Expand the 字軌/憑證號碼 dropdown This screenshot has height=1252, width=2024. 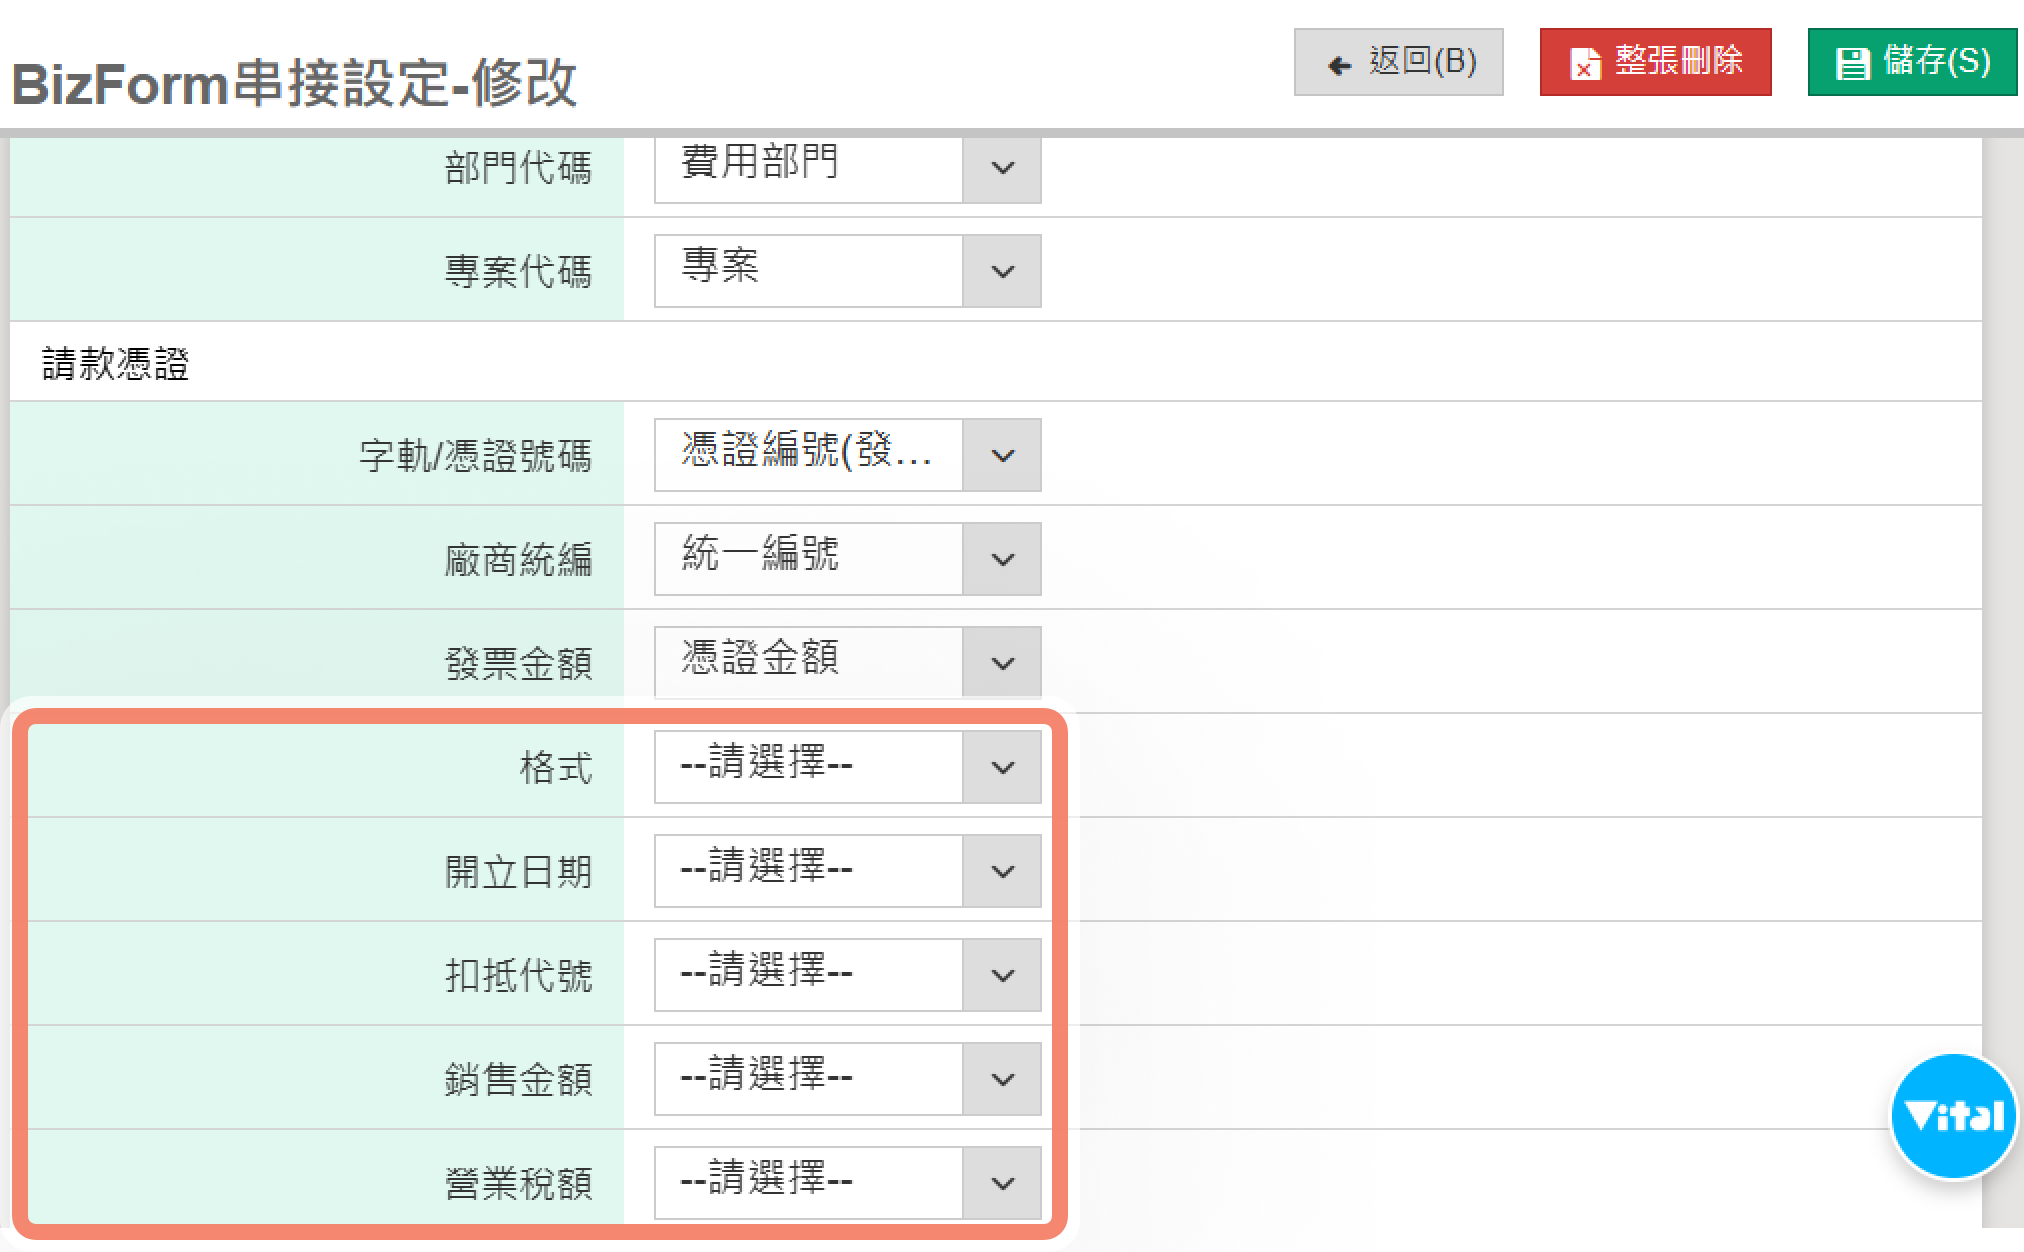1002,455
